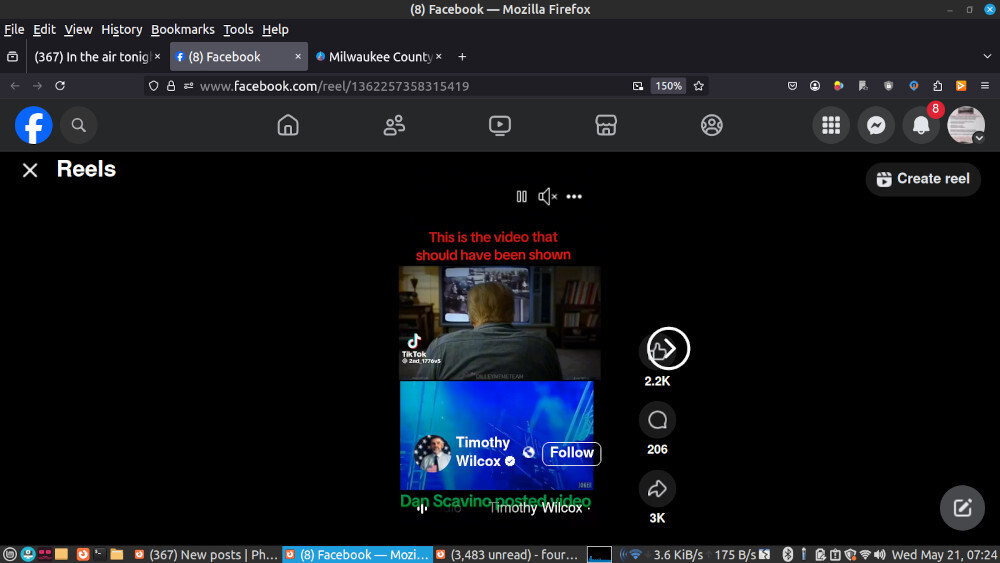Open the History menu
The image size is (1000, 563).
(x=122, y=29)
